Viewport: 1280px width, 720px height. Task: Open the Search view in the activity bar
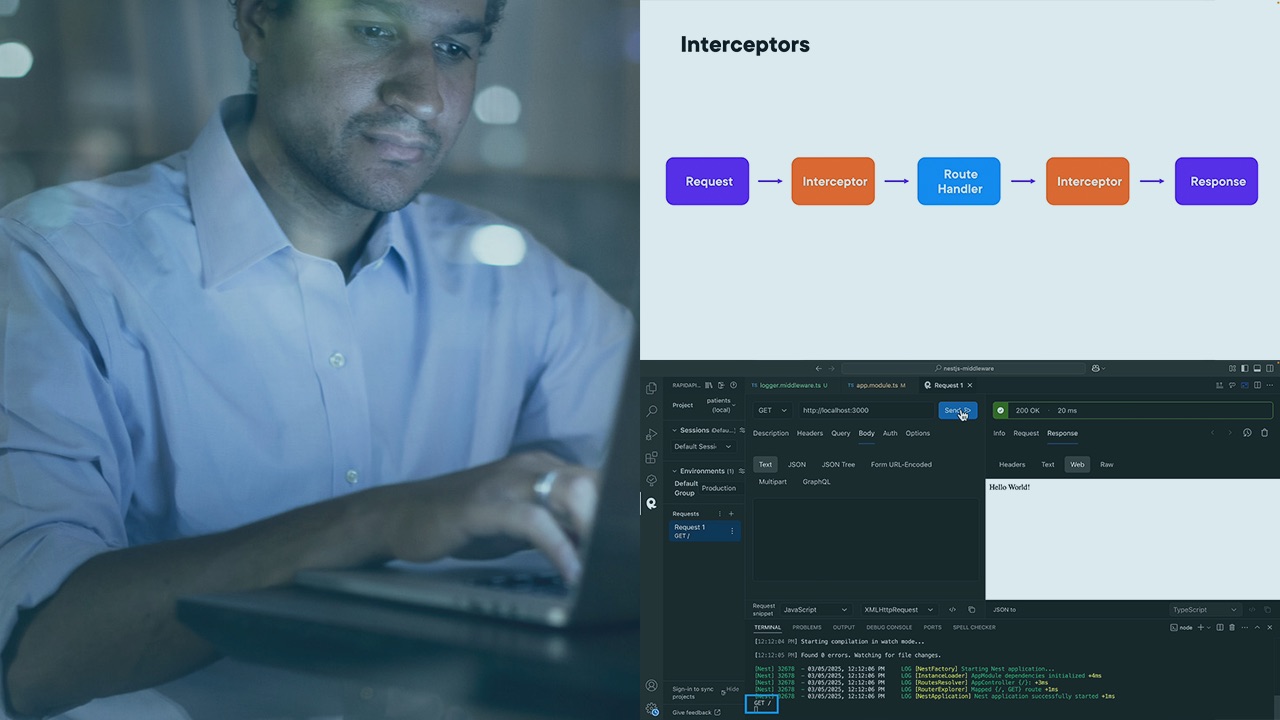[x=652, y=410]
